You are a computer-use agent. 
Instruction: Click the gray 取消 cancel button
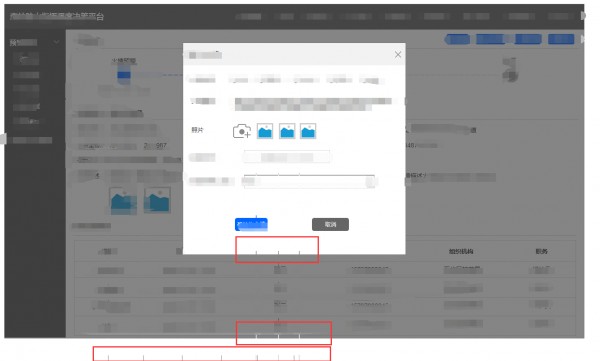pyautogui.click(x=330, y=224)
